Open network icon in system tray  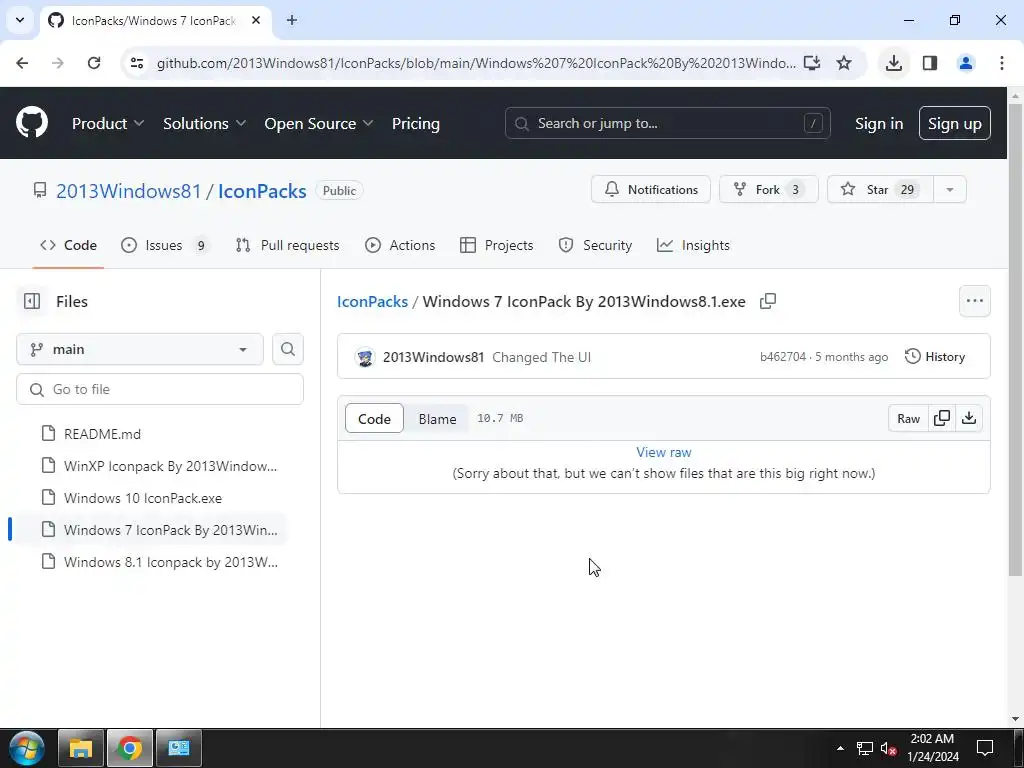coord(865,748)
